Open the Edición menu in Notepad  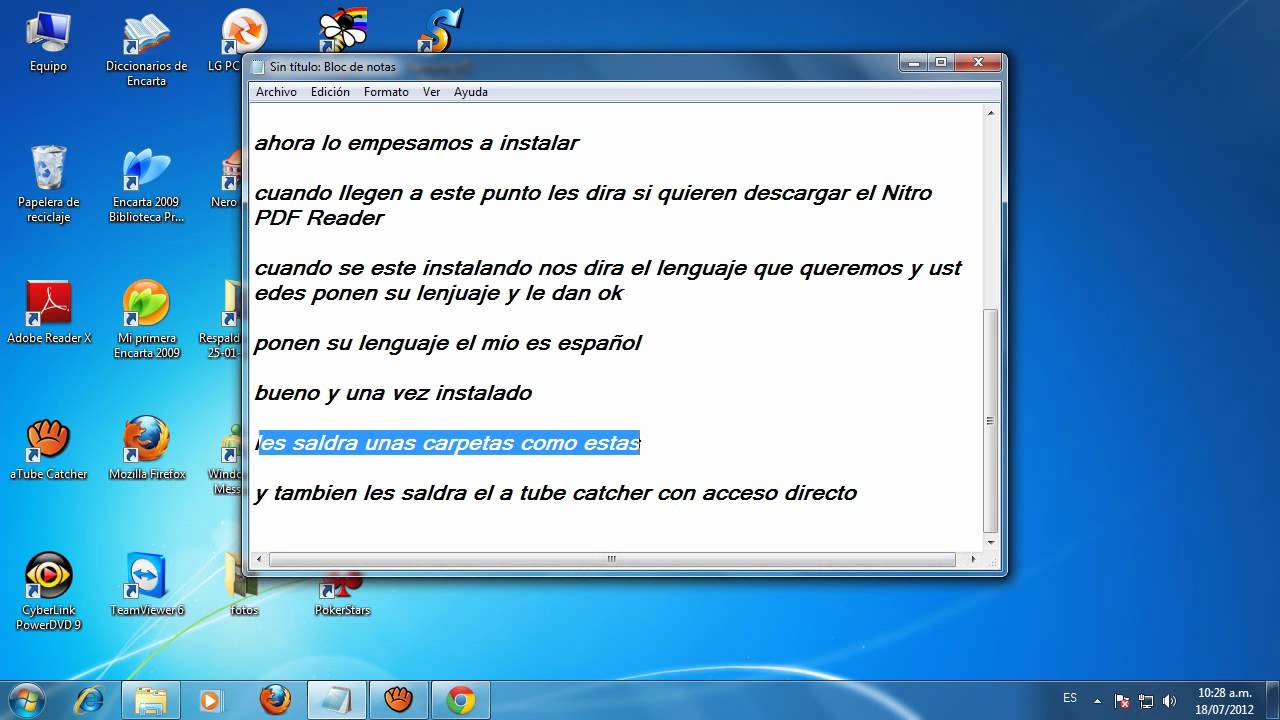tap(330, 92)
